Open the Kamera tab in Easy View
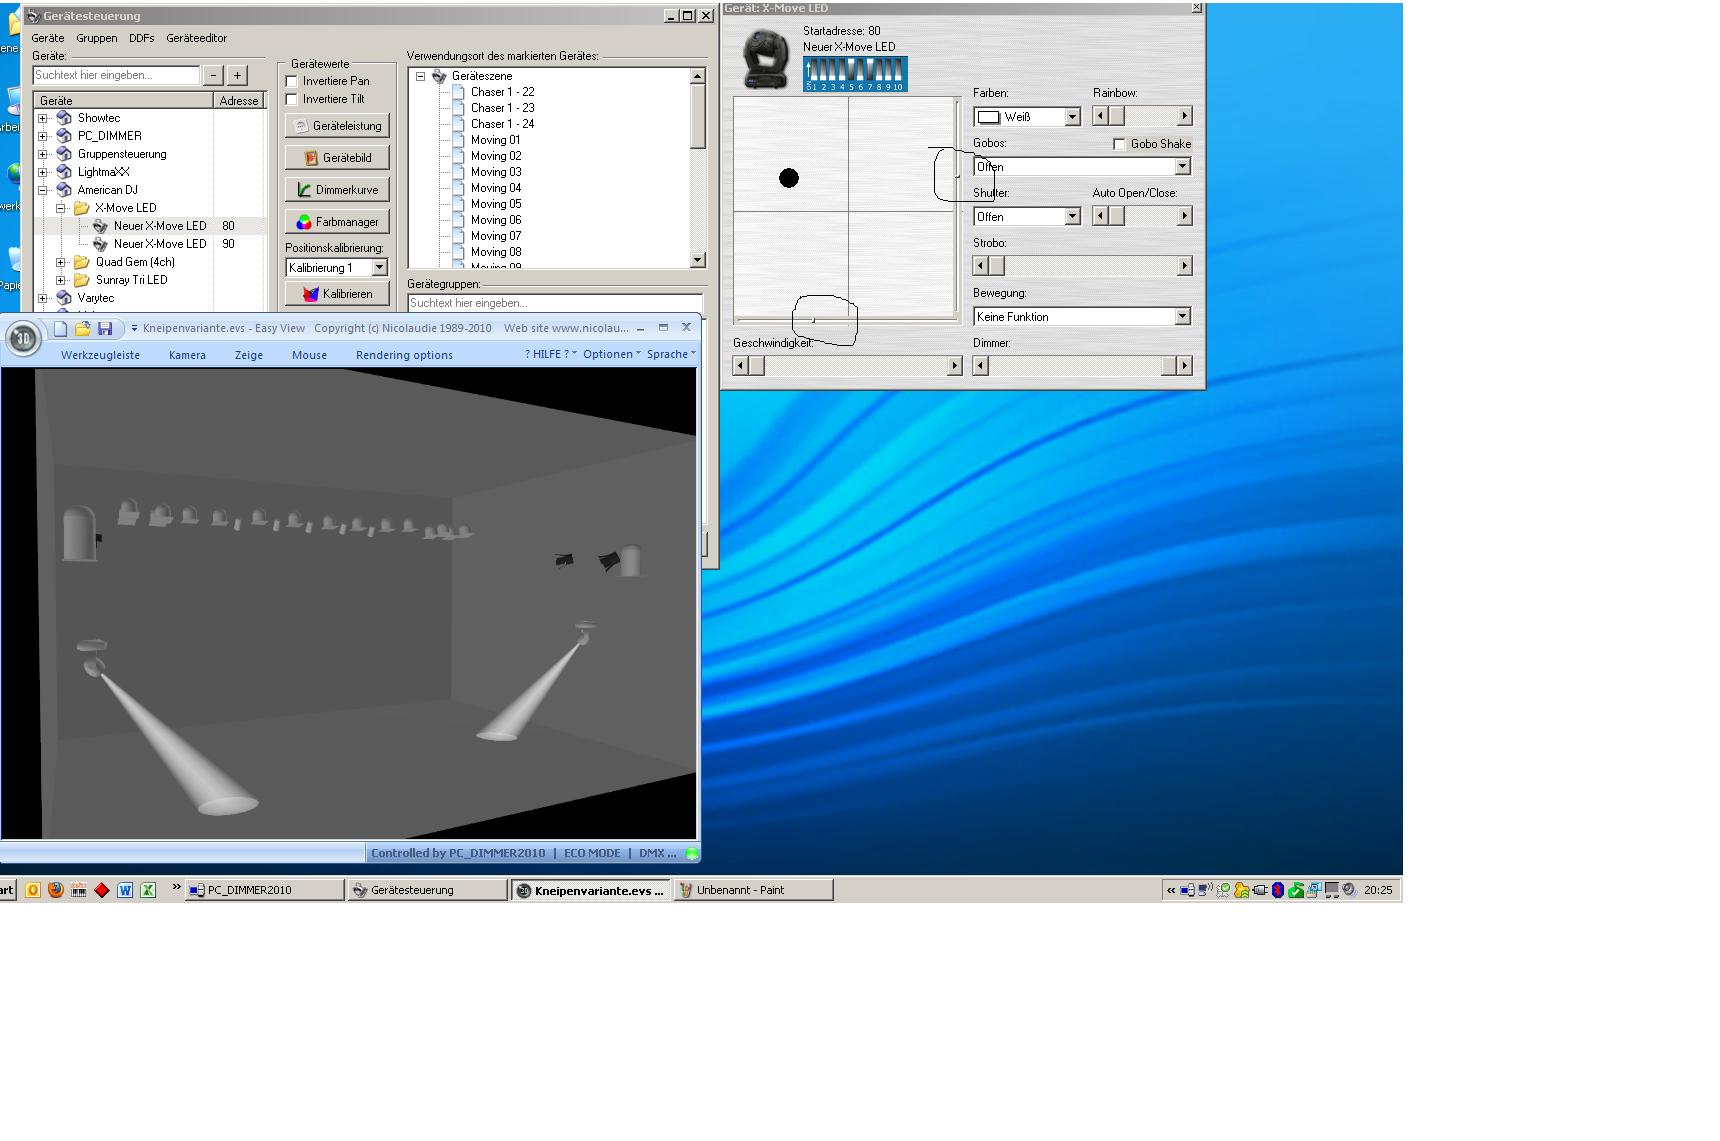This screenshot has height=1141, width=1720. coord(187,355)
